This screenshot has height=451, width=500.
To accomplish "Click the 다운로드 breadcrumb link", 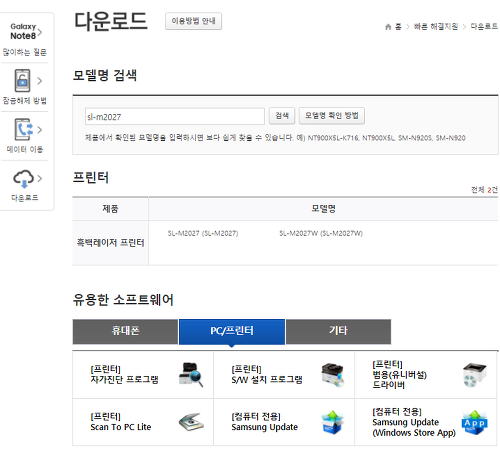I will click(x=484, y=27).
